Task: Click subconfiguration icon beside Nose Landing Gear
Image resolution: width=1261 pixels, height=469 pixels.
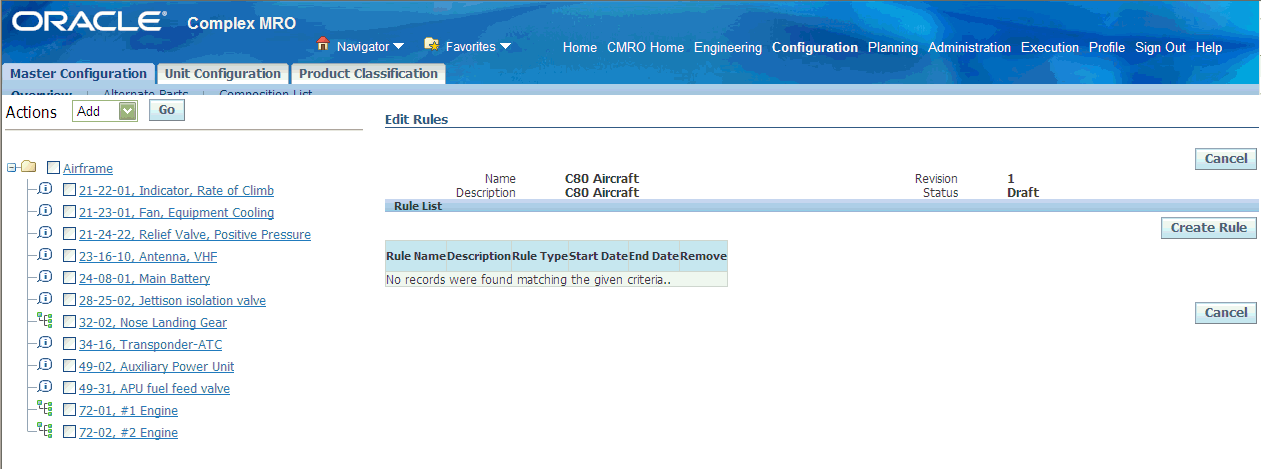Action: click(x=45, y=321)
